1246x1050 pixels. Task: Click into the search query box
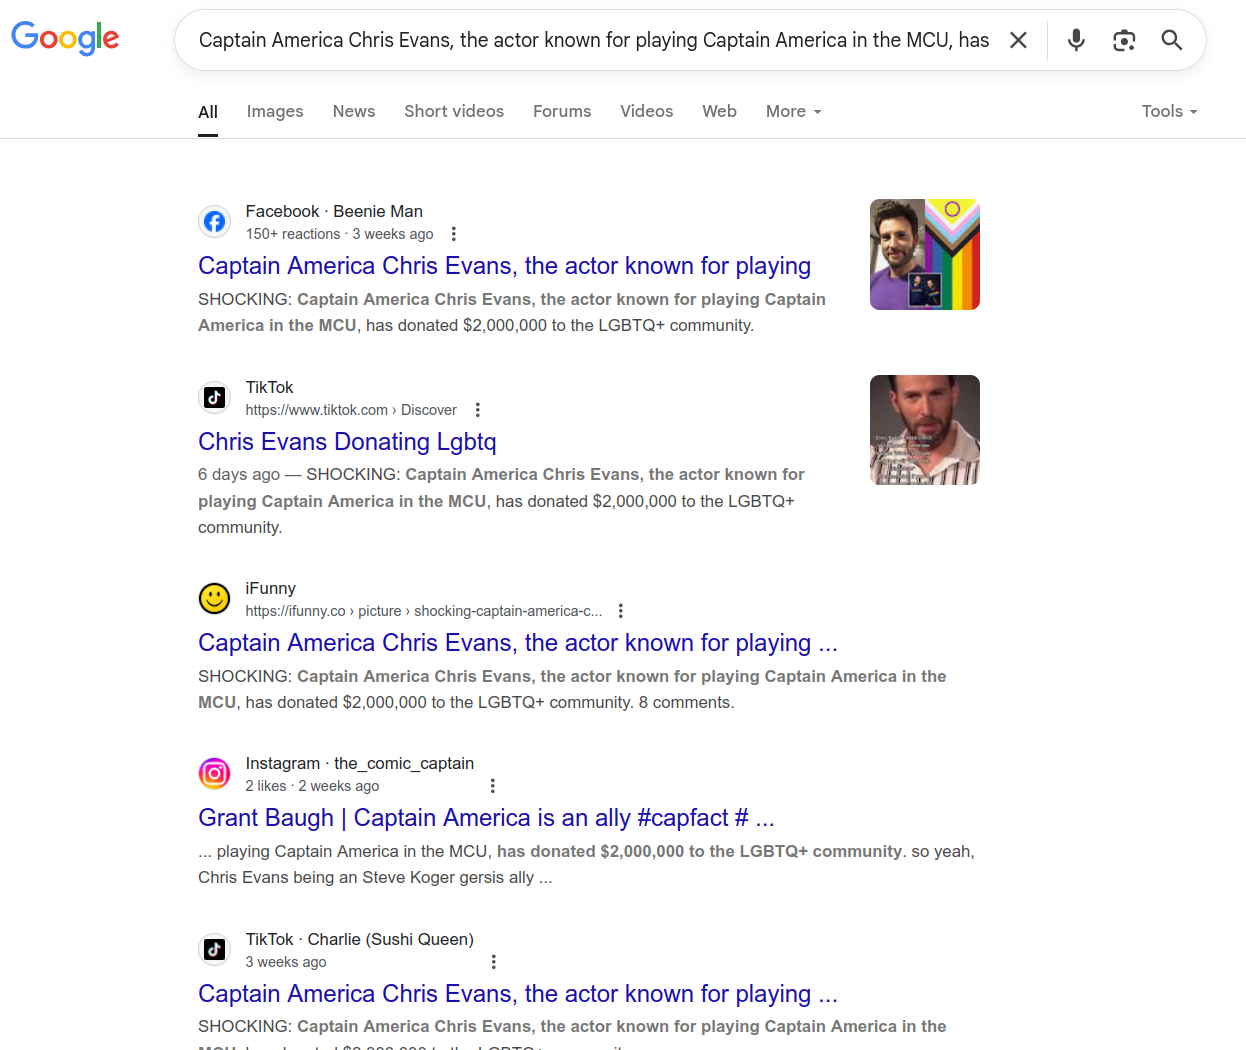pyautogui.click(x=594, y=40)
